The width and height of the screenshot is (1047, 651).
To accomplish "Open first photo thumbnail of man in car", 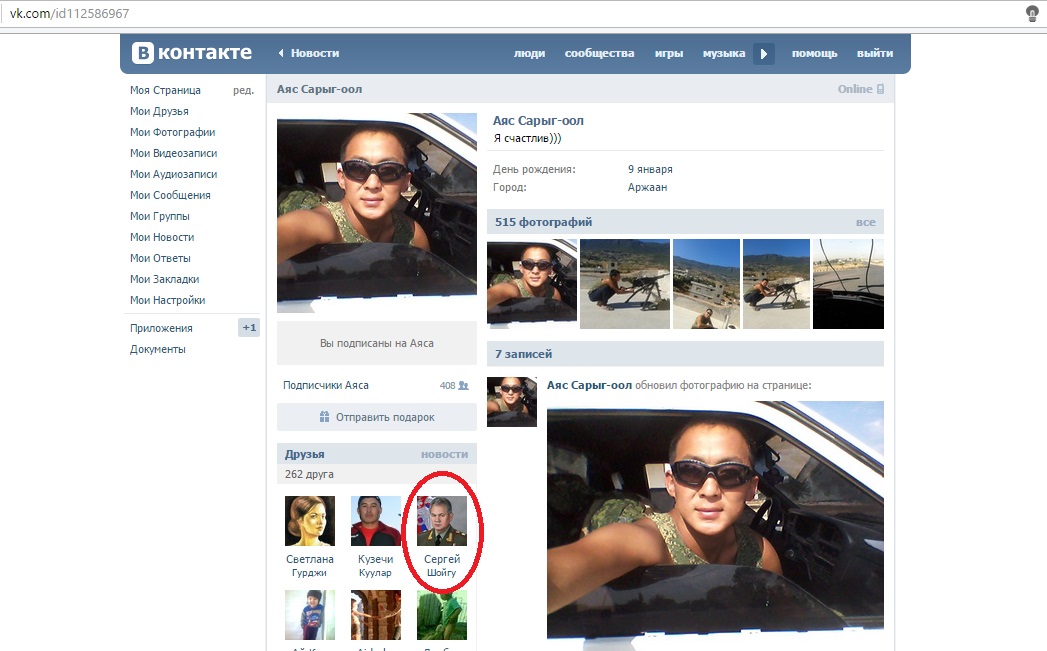I will (x=532, y=284).
